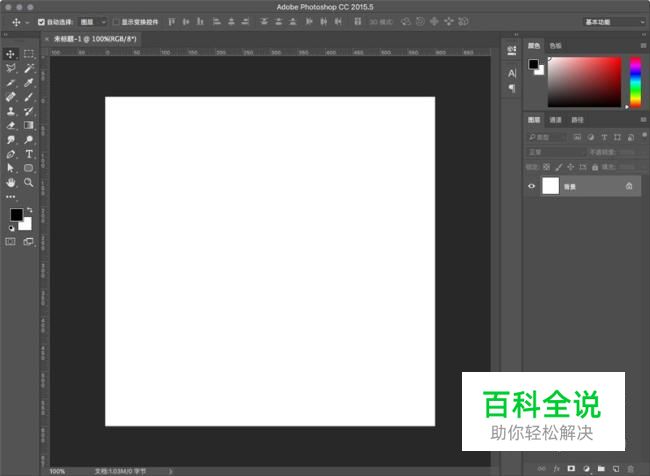
Task: Open the 图层 auto-select target dropdown
Action: point(91,21)
